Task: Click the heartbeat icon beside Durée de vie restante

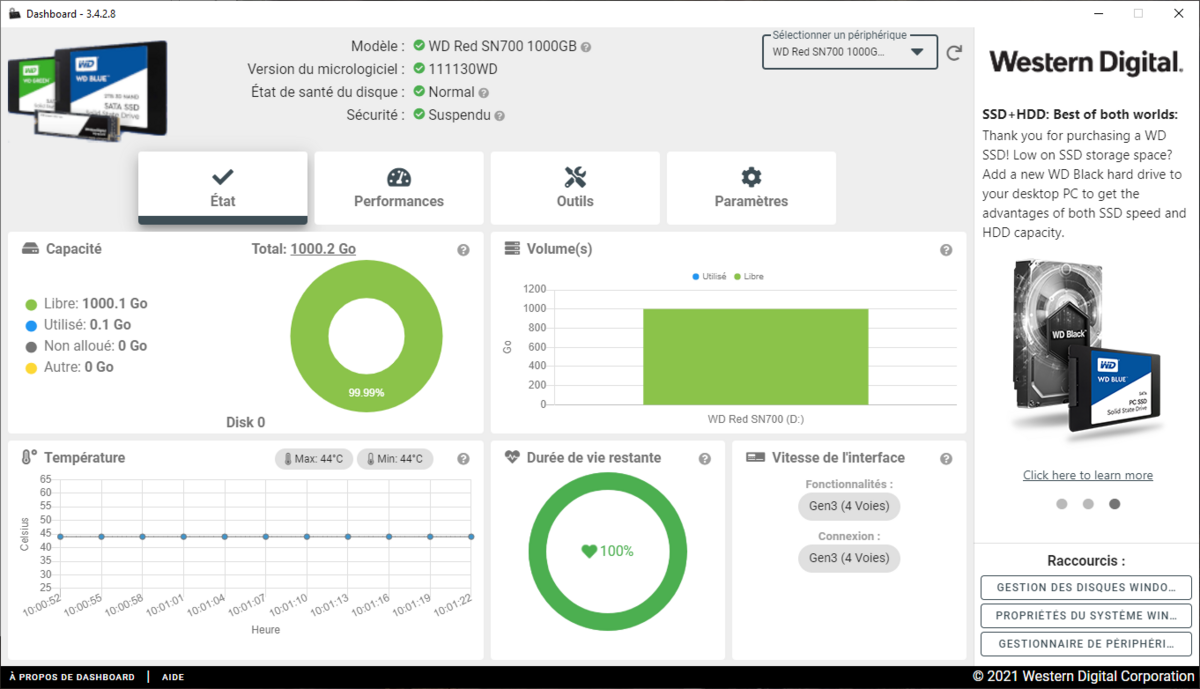Action: pos(512,457)
